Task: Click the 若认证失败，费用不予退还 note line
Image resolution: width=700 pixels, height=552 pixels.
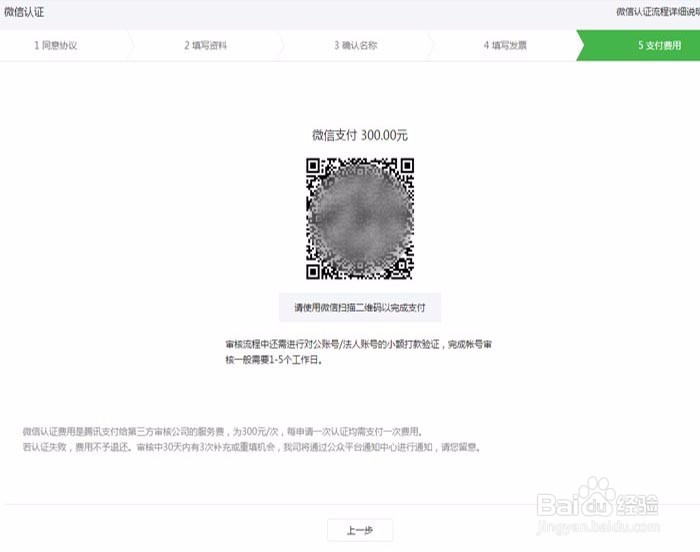Action: [x=252, y=447]
